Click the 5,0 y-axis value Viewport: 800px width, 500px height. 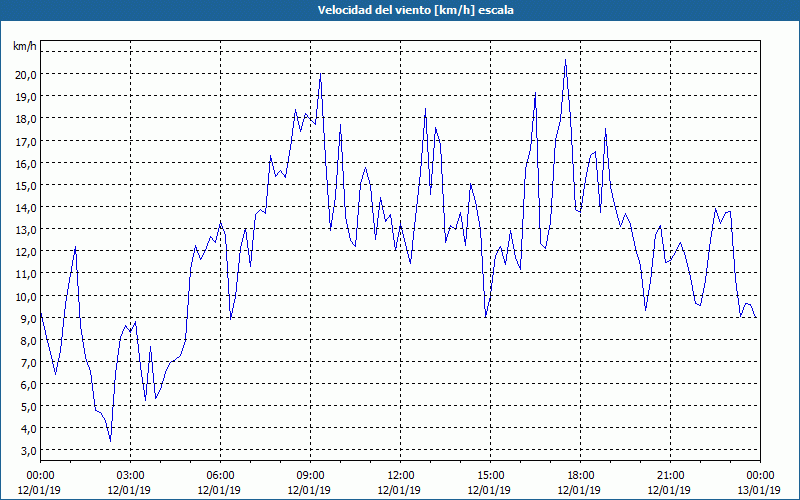(x=28, y=407)
